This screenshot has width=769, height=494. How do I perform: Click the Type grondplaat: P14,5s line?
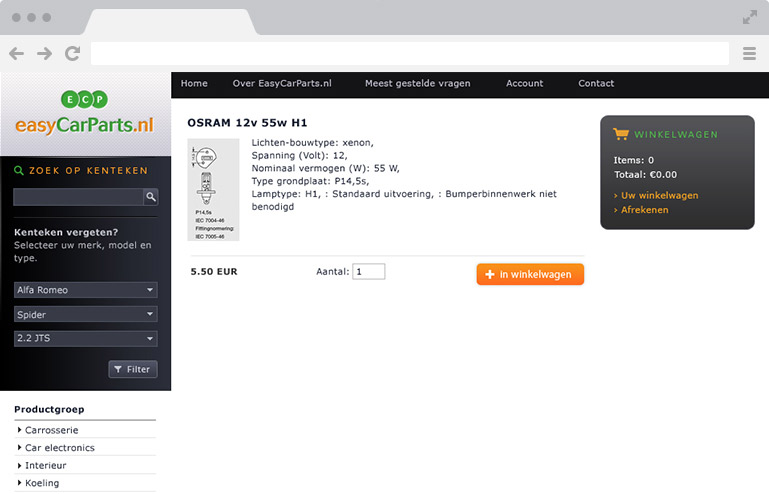[310, 181]
